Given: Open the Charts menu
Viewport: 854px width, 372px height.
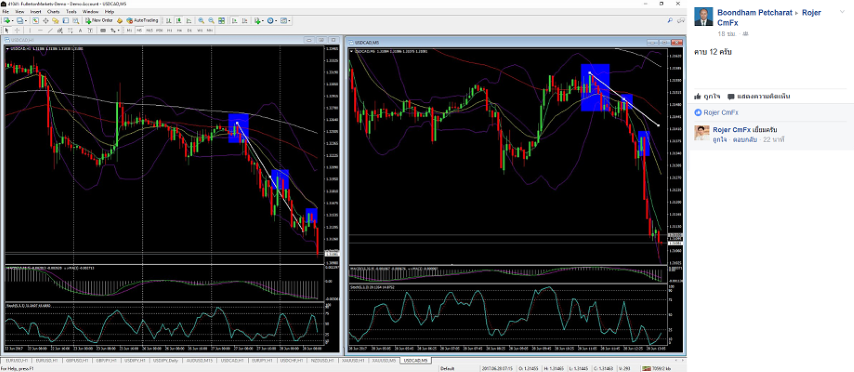Looking at the screenshot, I should (x=53, y=11).
